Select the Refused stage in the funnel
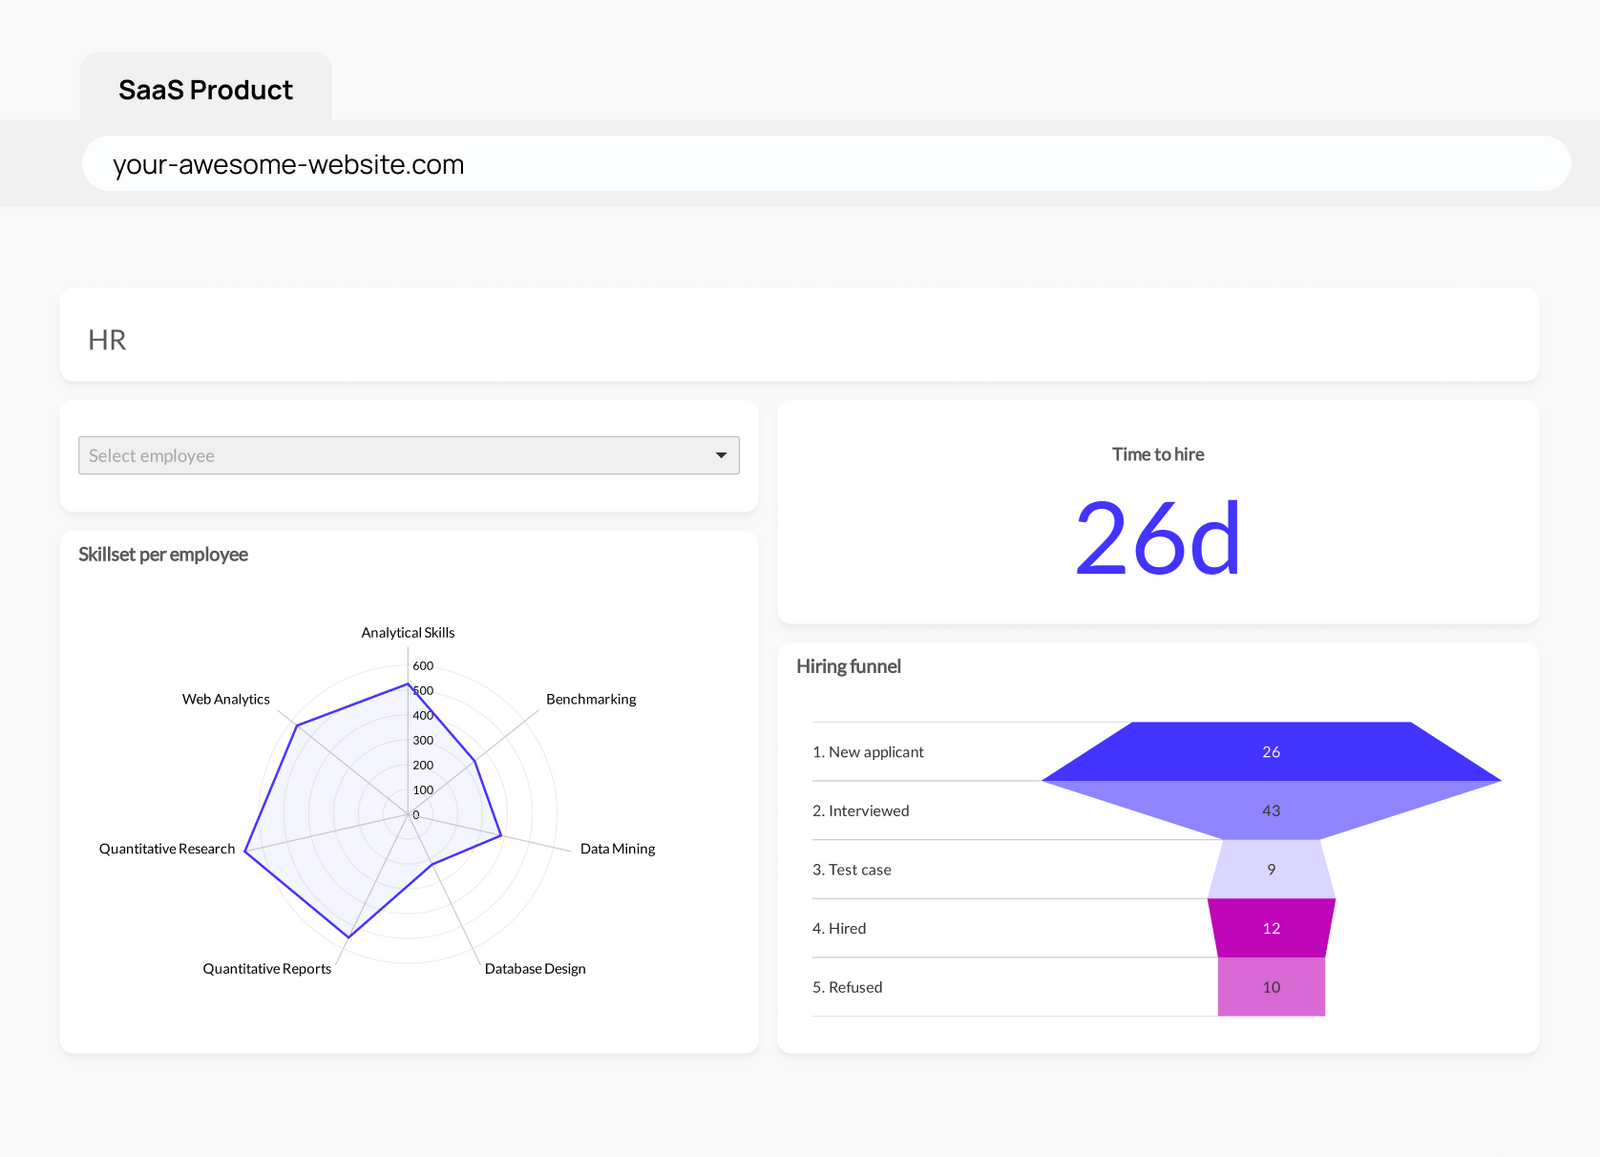Viewport: 1600px width, 1157px height. coord(1270,987)
